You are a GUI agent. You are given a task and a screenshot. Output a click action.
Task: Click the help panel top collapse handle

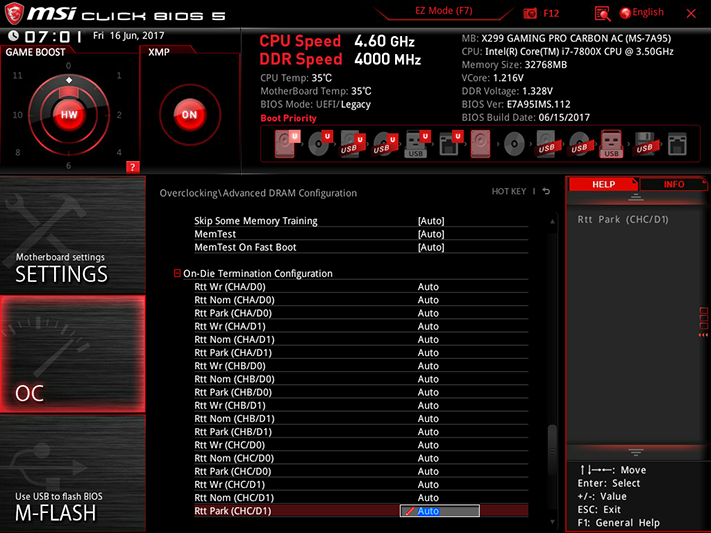[x=635, y=197]
